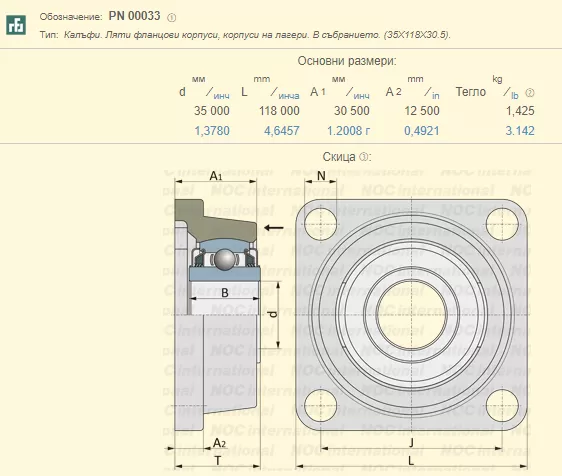Select the A1 value 30 500
Screen dimensions: 562x476
[352, 111]
